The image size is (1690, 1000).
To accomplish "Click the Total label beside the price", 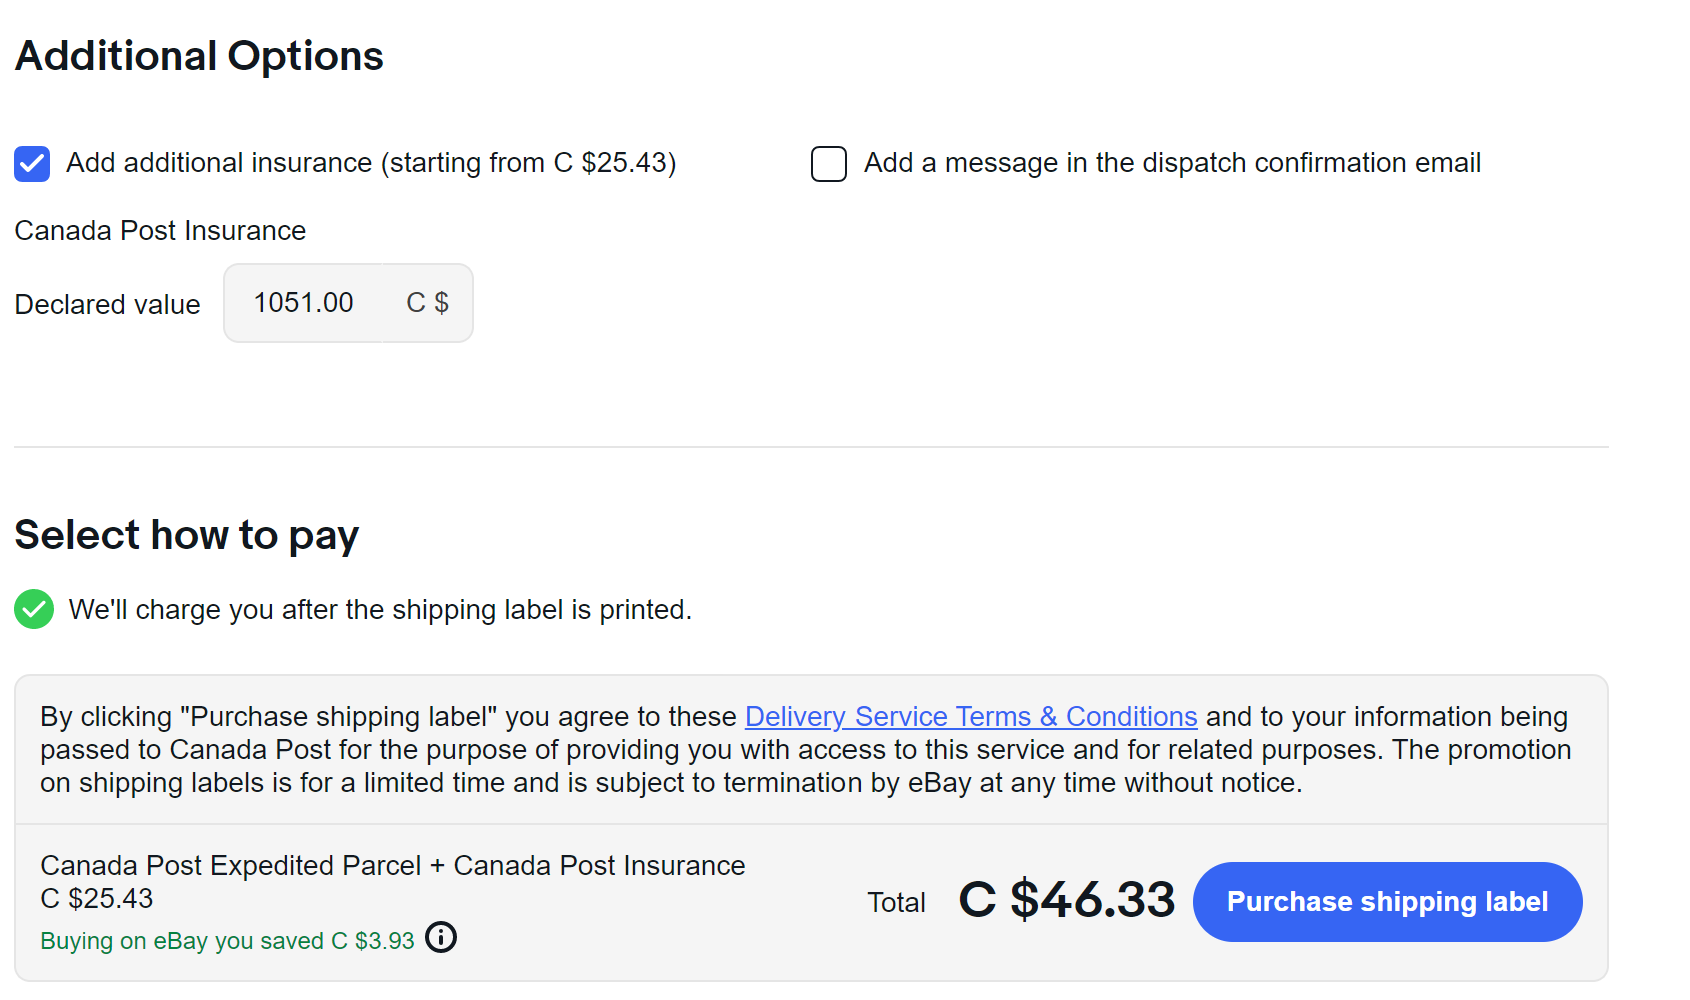I will (896, 901).
